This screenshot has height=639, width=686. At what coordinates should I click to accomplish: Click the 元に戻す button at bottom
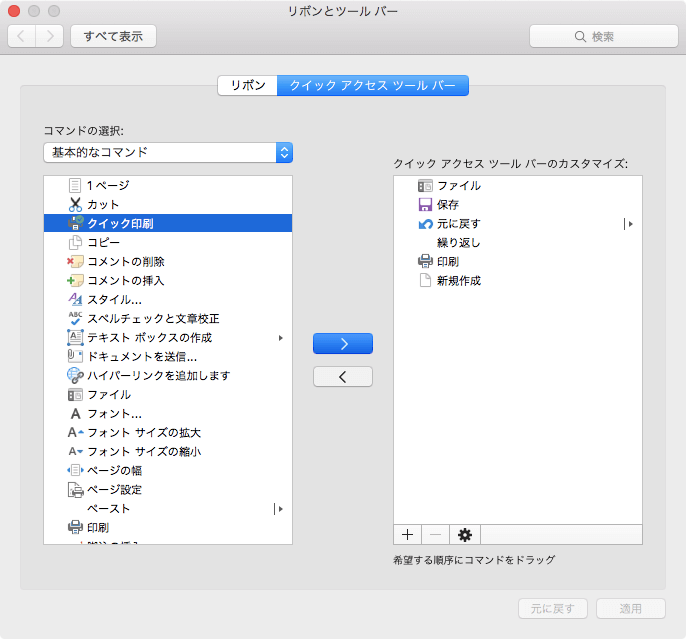(553, 608)
